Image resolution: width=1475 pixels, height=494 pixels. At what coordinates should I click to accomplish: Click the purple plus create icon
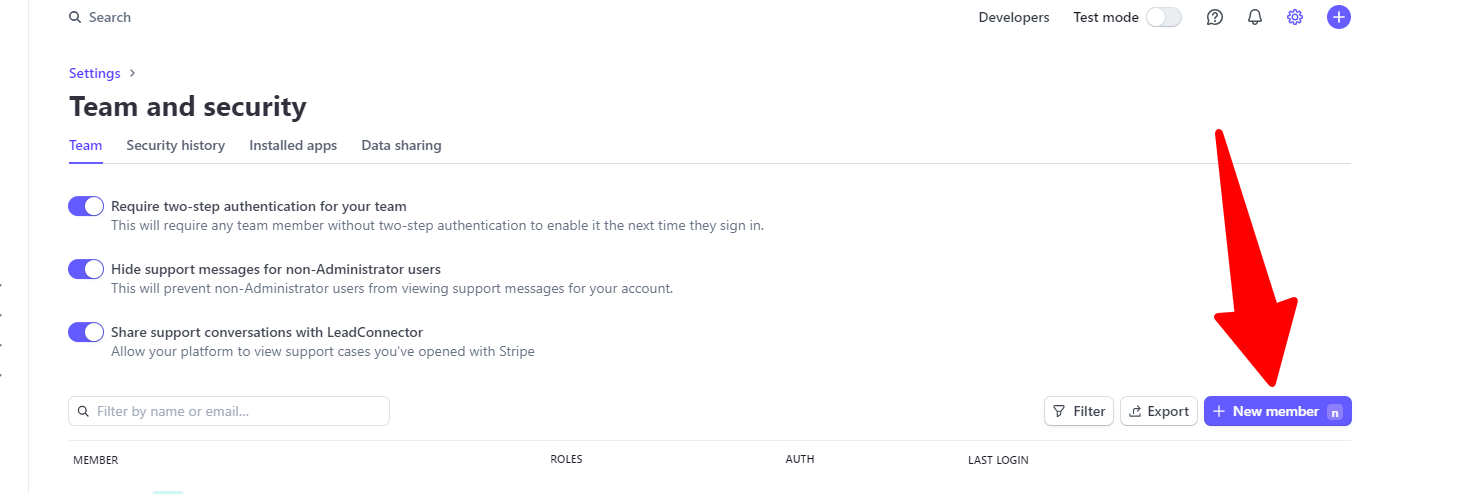coord(1339,17)
